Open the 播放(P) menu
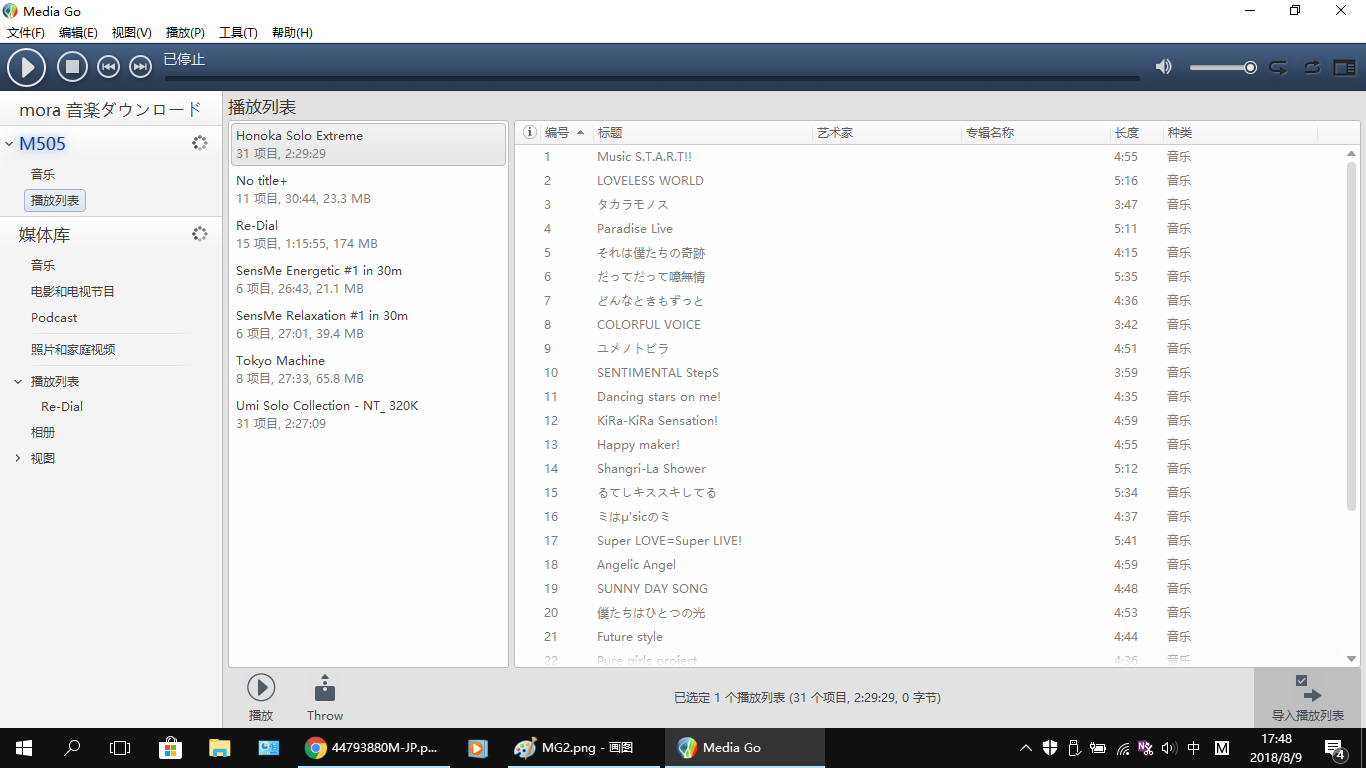The image size is (1366, 768). click(185, 32)
